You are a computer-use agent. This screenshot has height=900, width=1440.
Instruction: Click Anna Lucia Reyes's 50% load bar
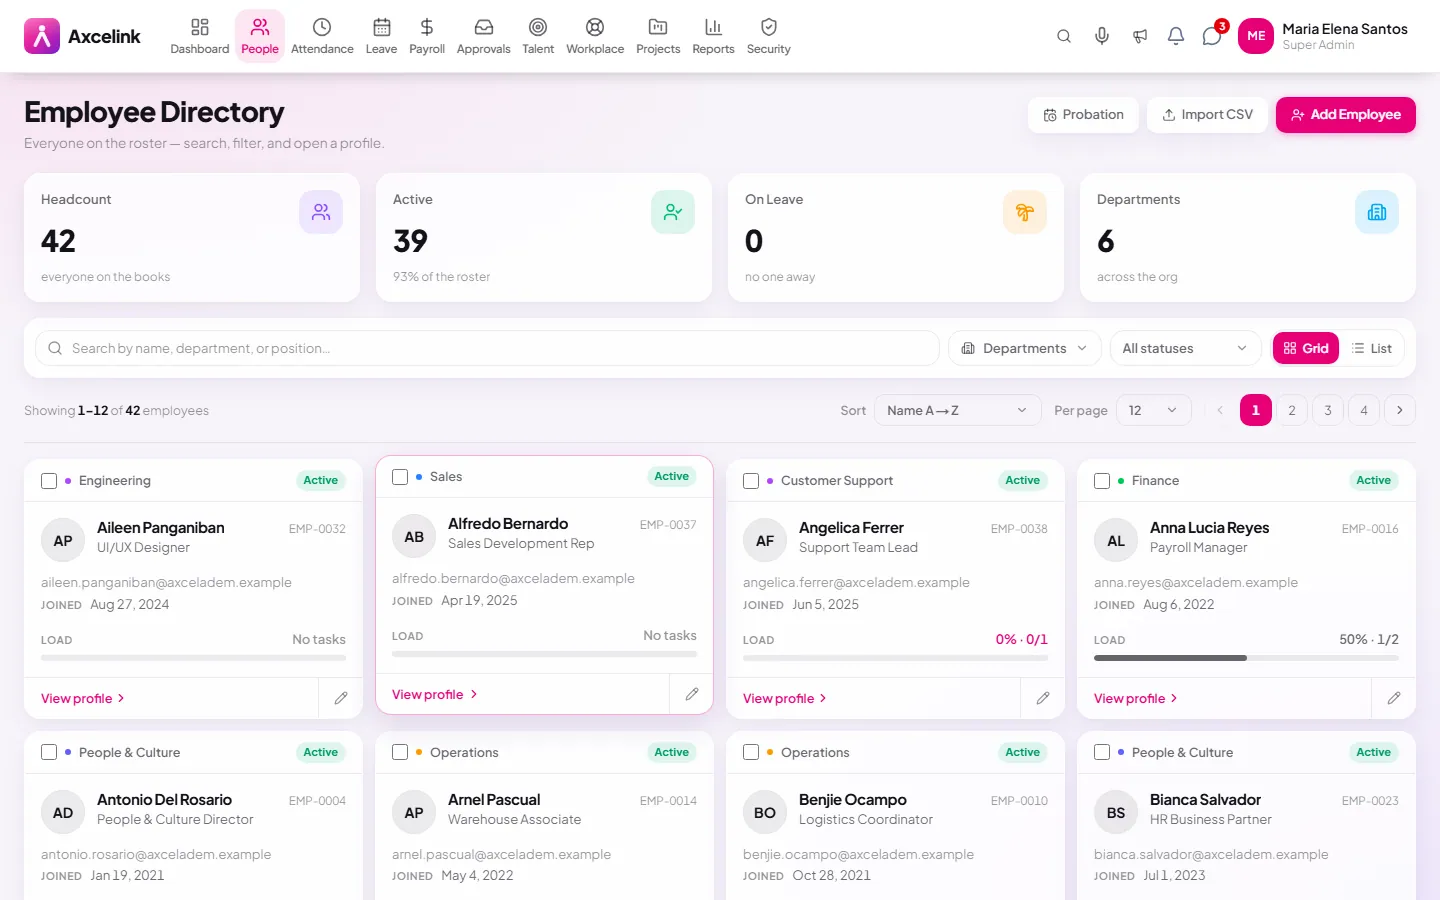tap(1246, 658)
